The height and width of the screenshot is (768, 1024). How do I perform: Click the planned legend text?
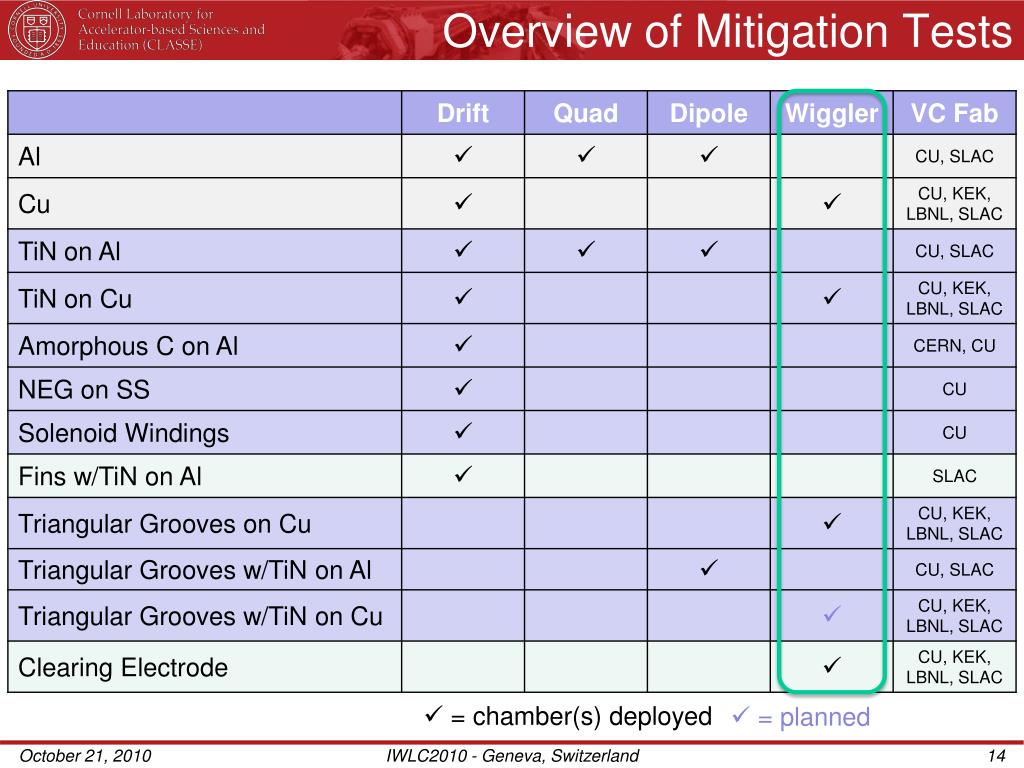click(x=825, y=718)
